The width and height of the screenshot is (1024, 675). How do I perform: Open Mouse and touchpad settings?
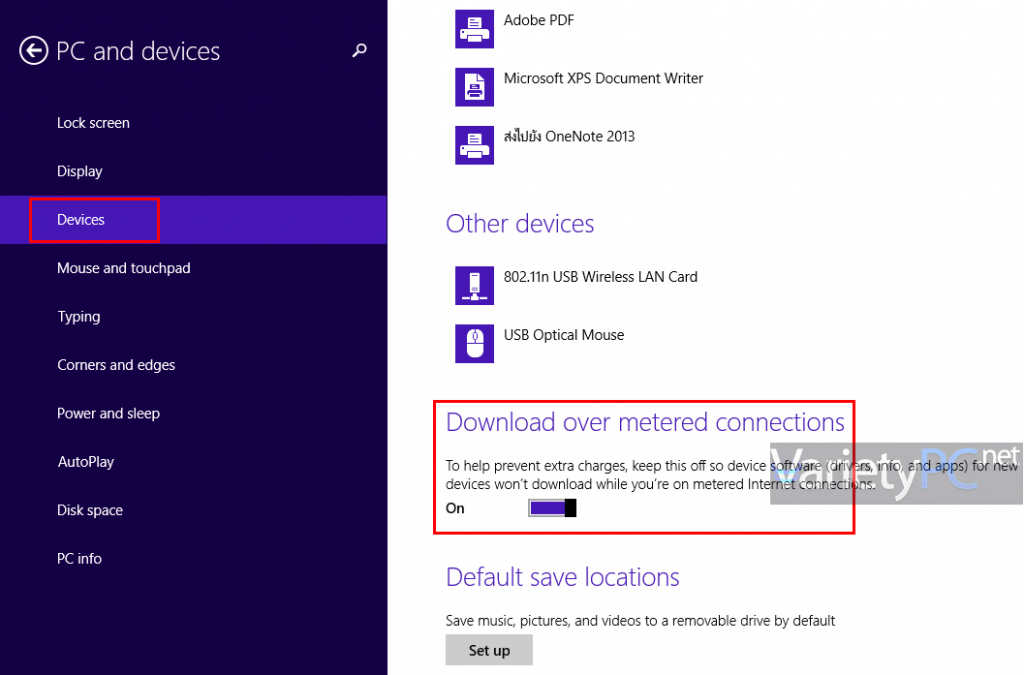point(123,268)
